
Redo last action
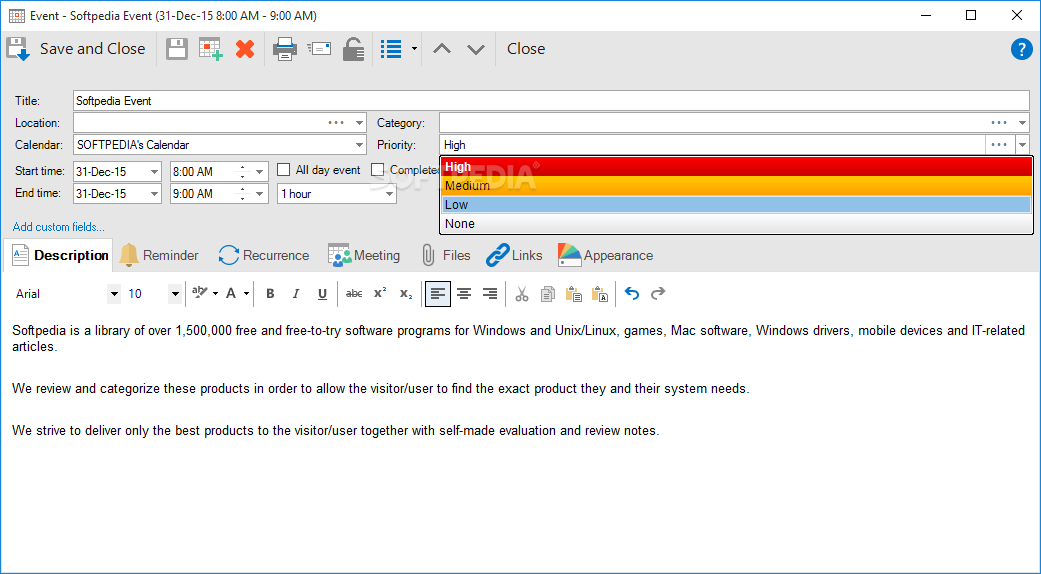[x=658, y=293]
